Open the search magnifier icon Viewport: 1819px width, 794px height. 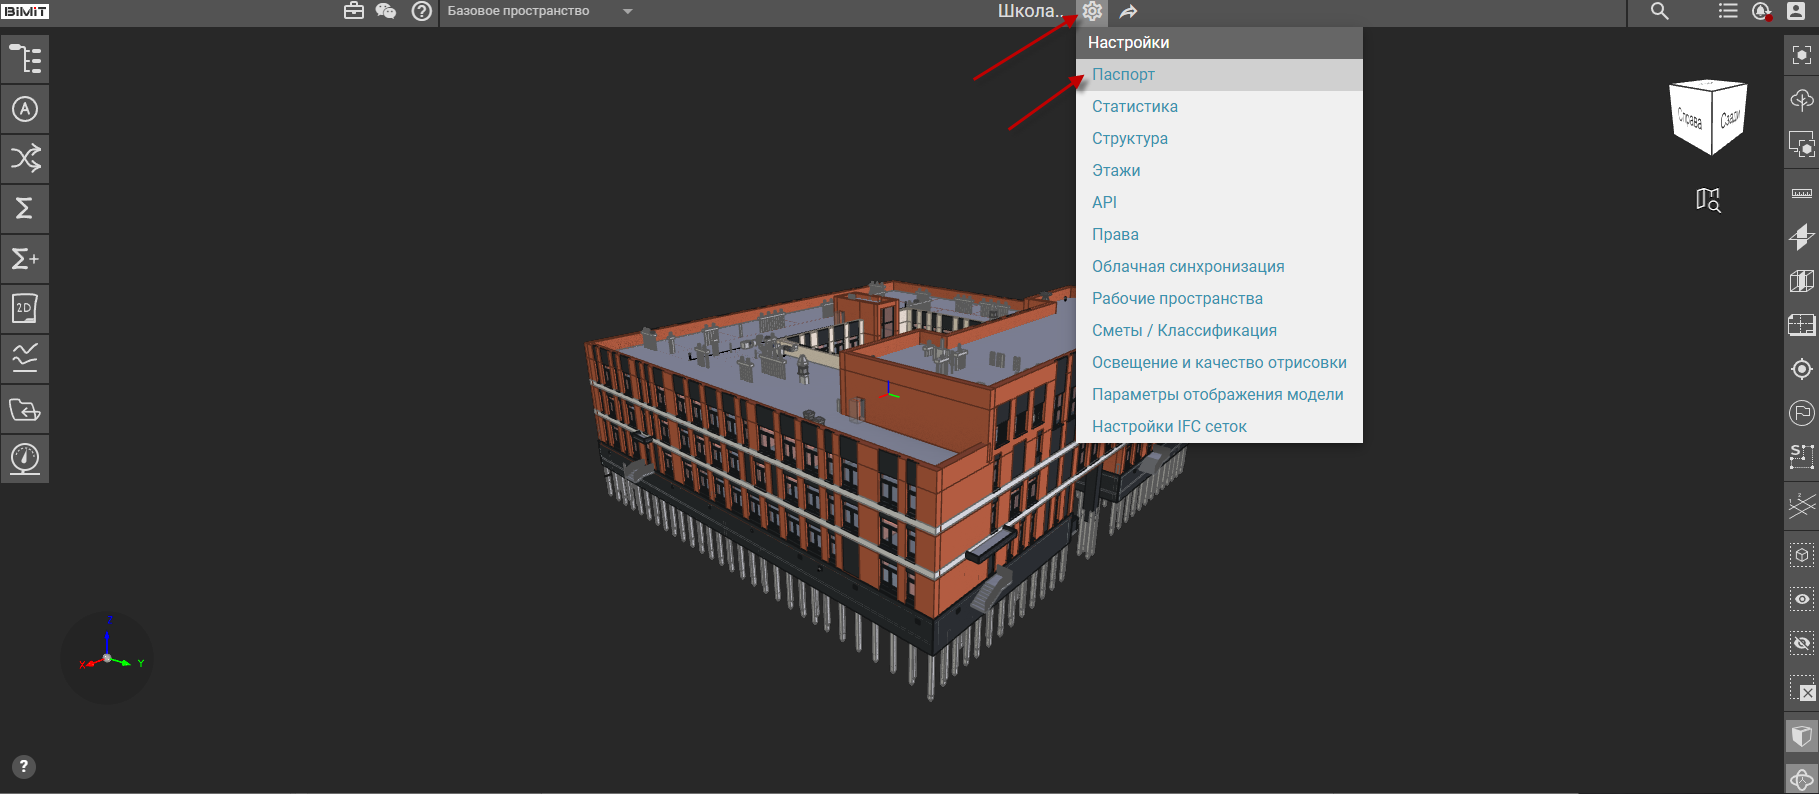point(1659,11)
